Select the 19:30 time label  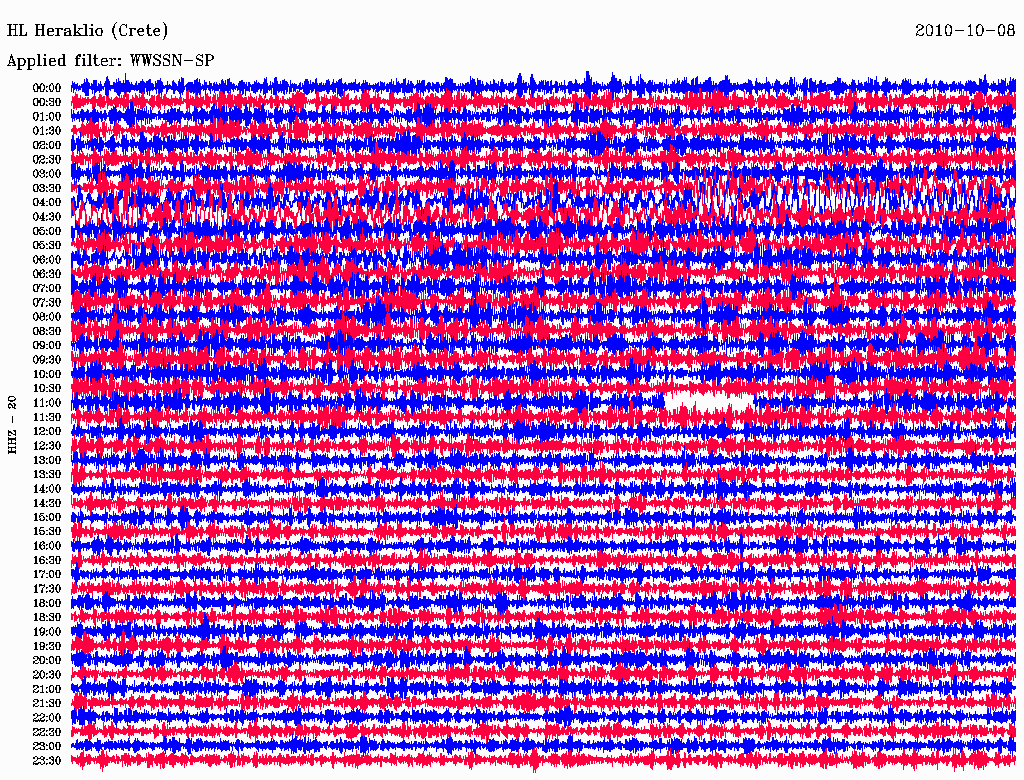pos(47,646)
